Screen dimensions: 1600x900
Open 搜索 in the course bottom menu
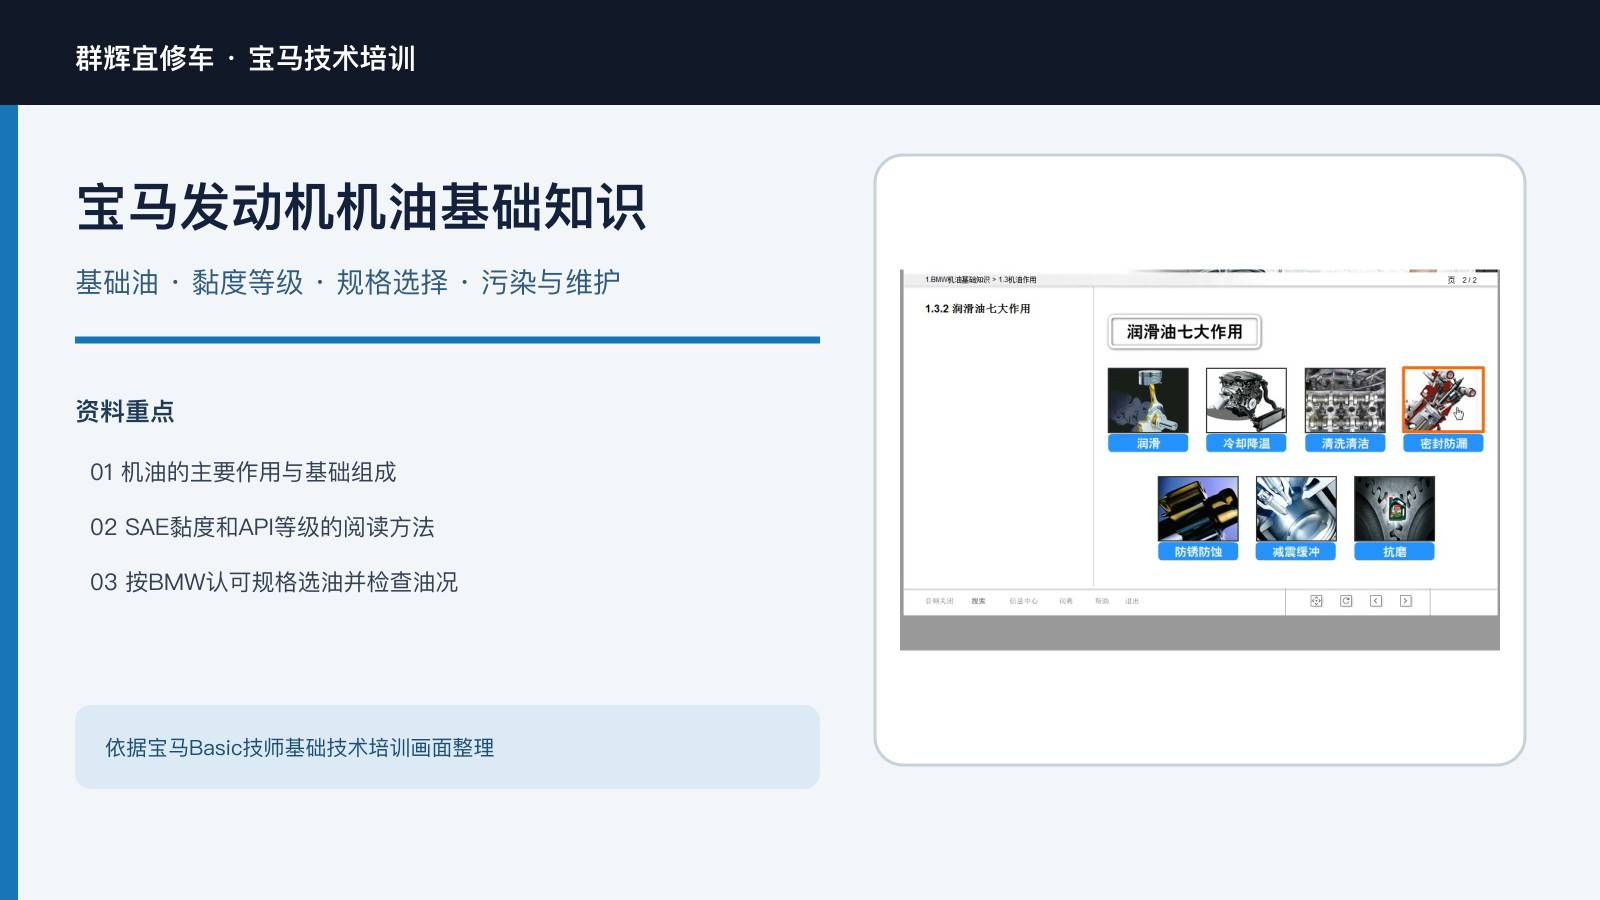(x=978, y=601)
